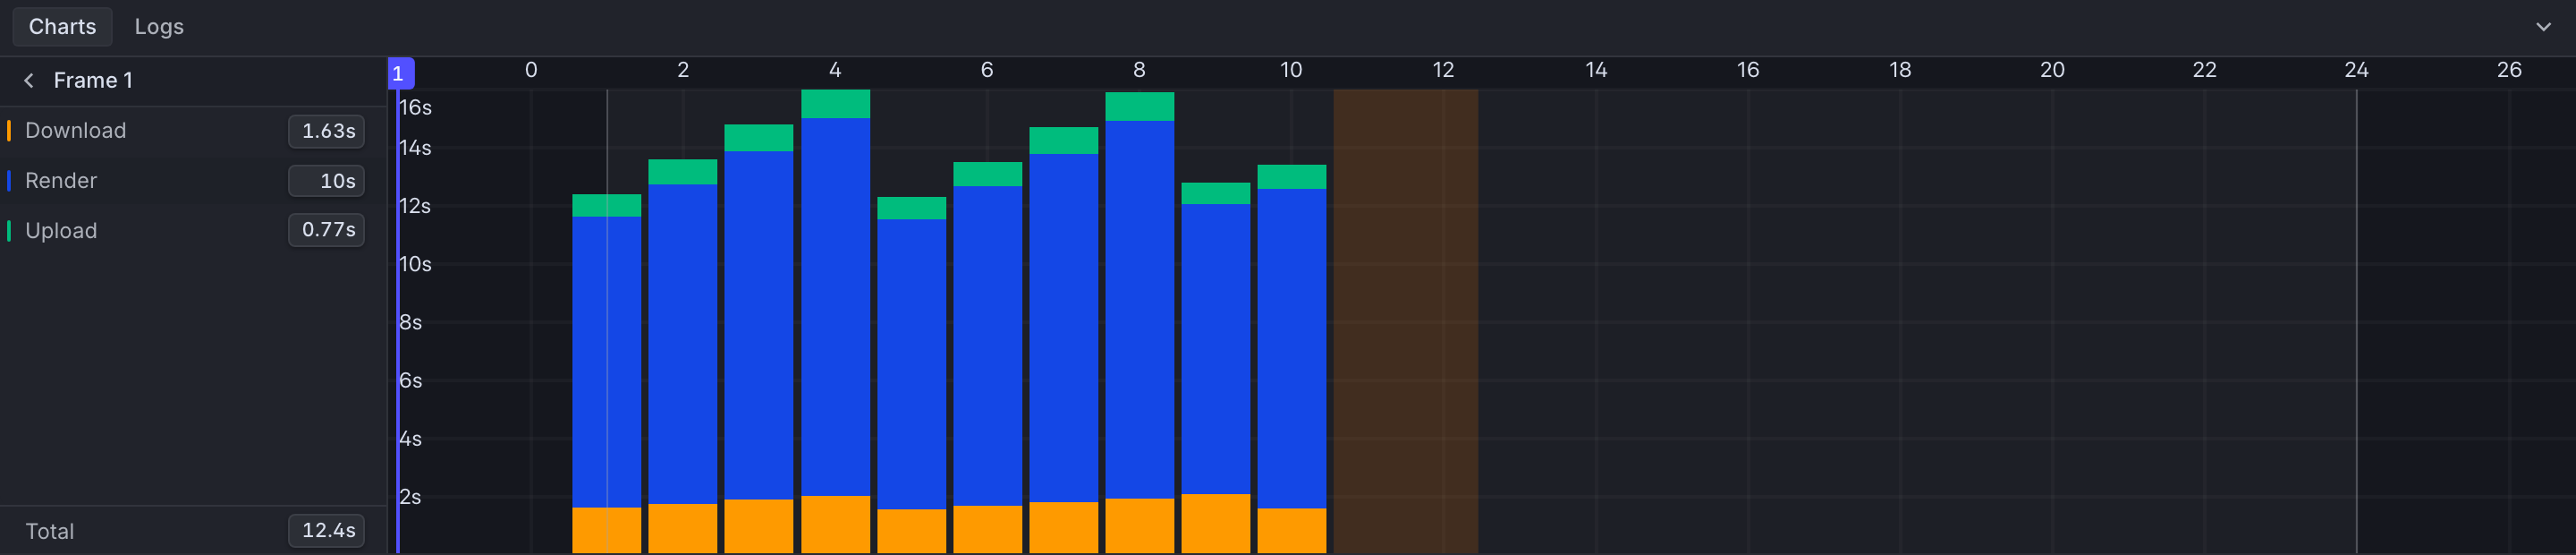Screen dimensions: 2576x555
Task: Toggle the Upload series in the legend
Action: [x=61, y=231]
